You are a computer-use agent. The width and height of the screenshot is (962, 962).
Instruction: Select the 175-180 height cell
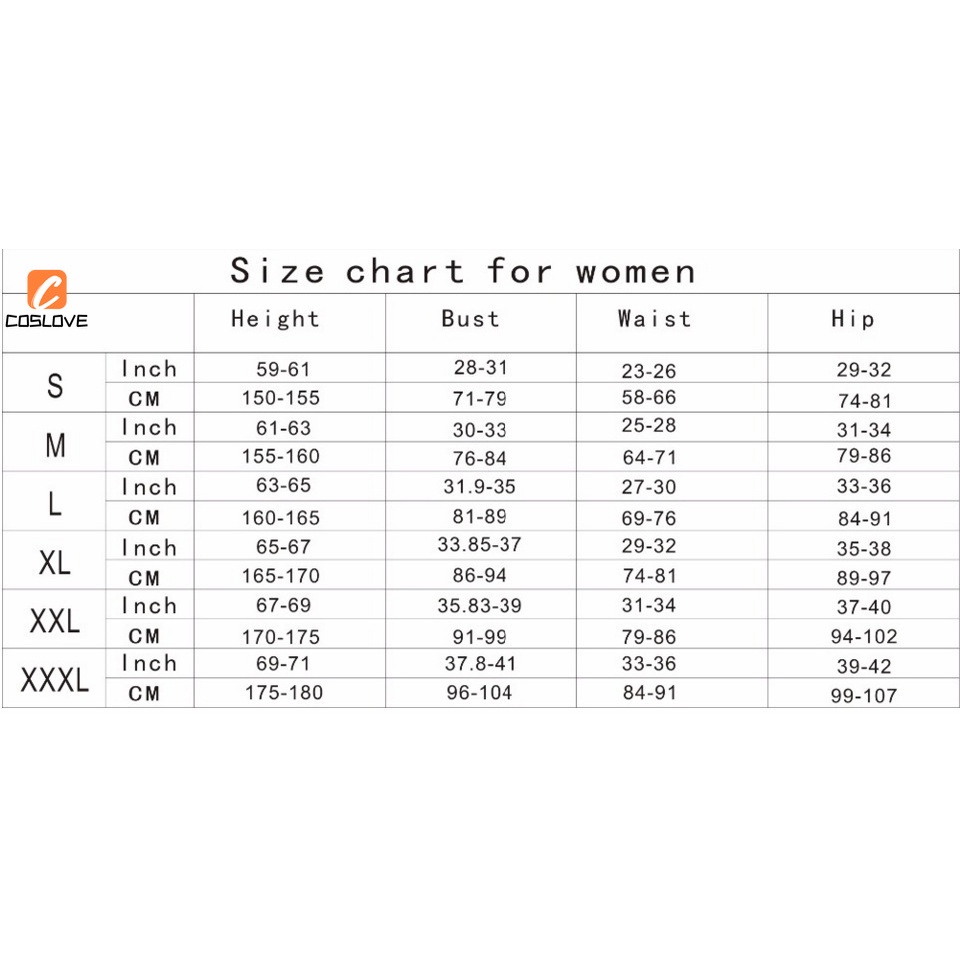coord(284,693)
